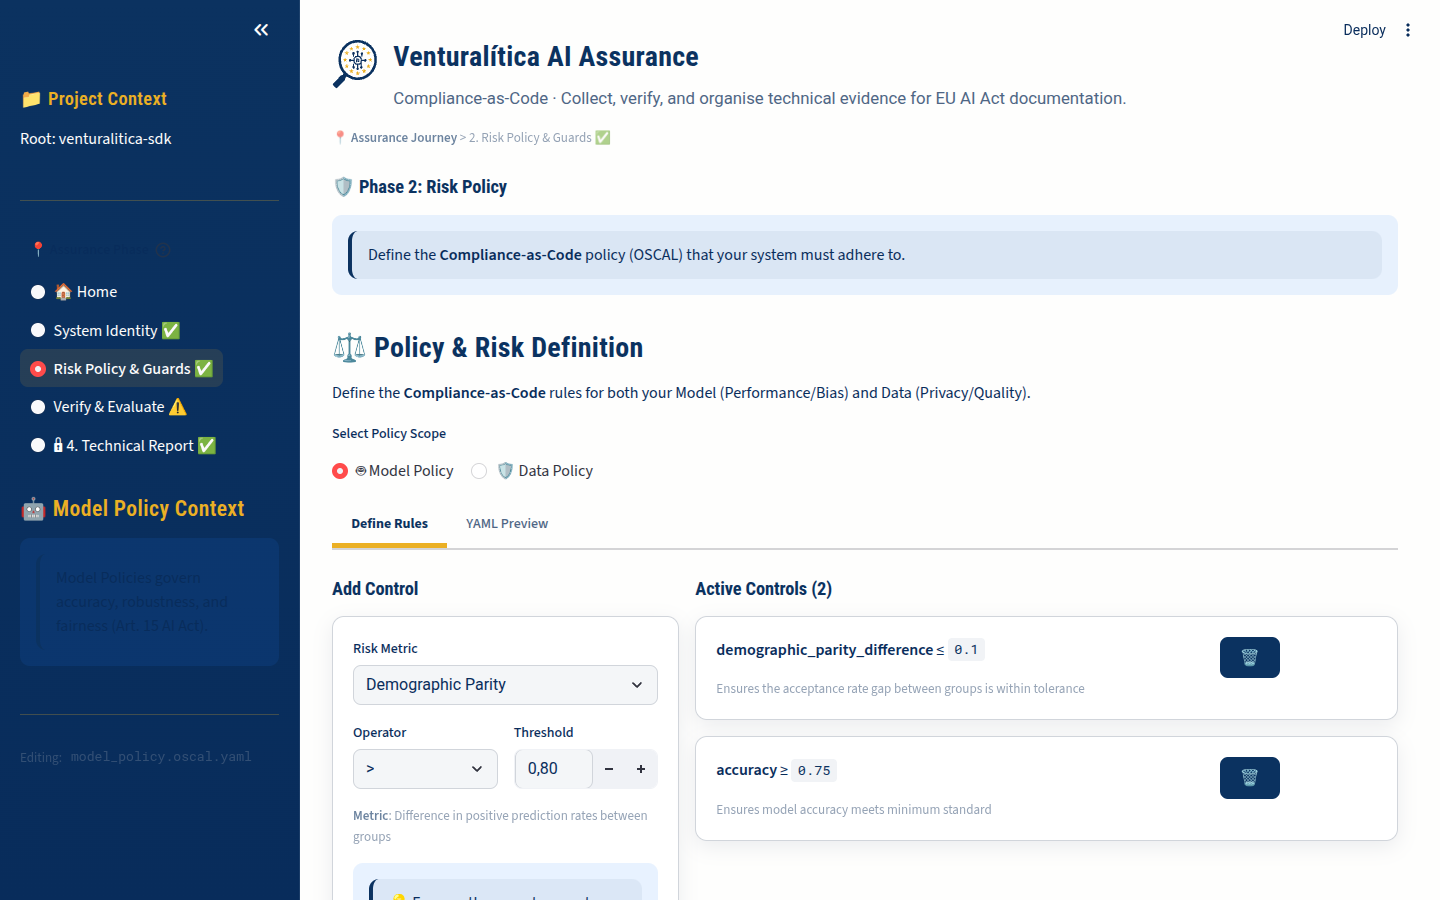This screenshot has height=900, width=1440.
Task: Collapse the sidebar with double chevron icon
Action: click(x=261, y=30)
